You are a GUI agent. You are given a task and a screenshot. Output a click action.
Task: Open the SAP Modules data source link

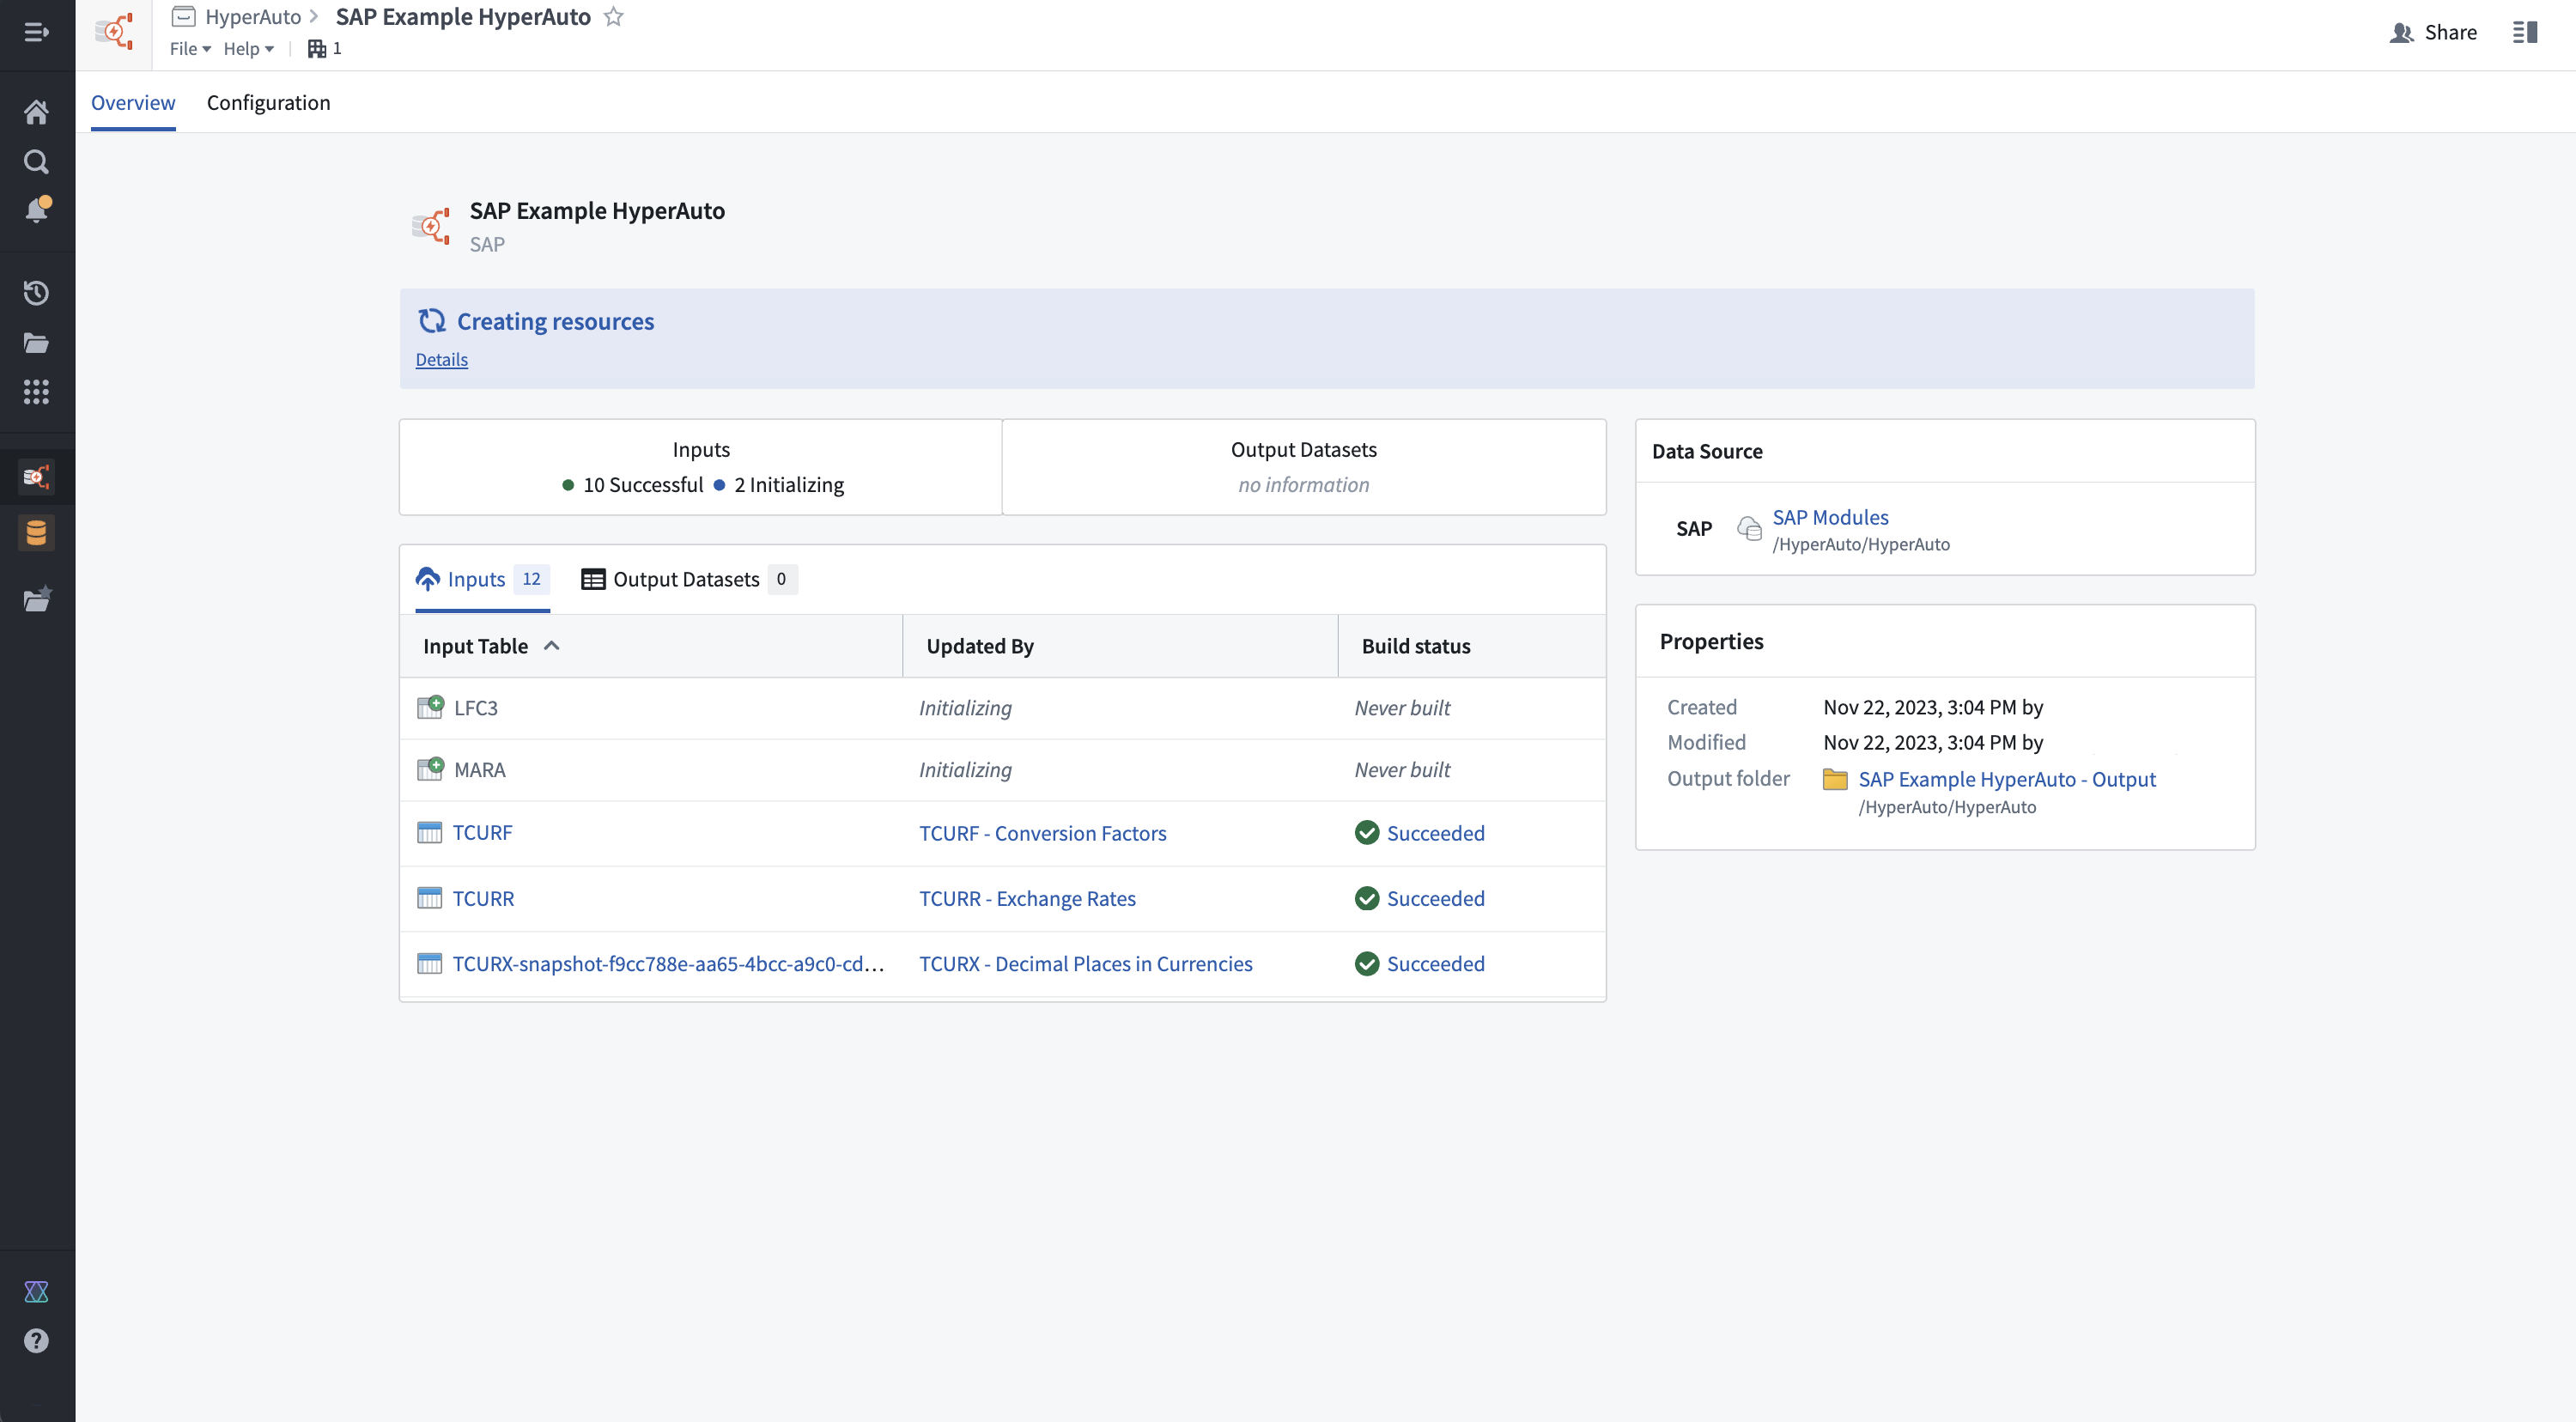pos(1830,517)
